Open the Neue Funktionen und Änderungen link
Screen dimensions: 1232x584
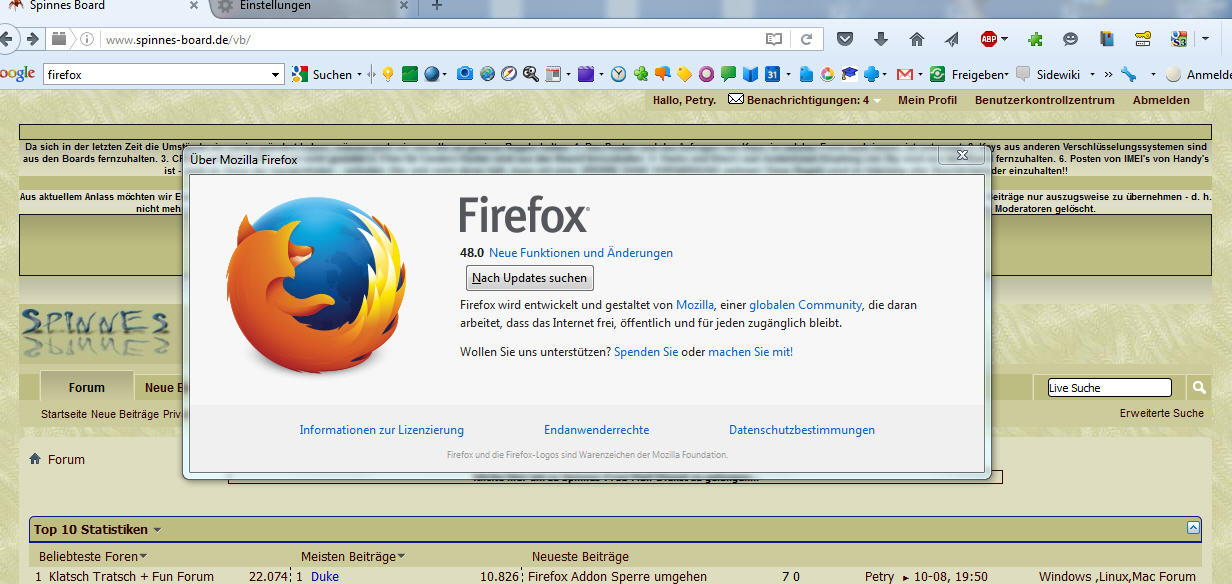tap(580, 253)
